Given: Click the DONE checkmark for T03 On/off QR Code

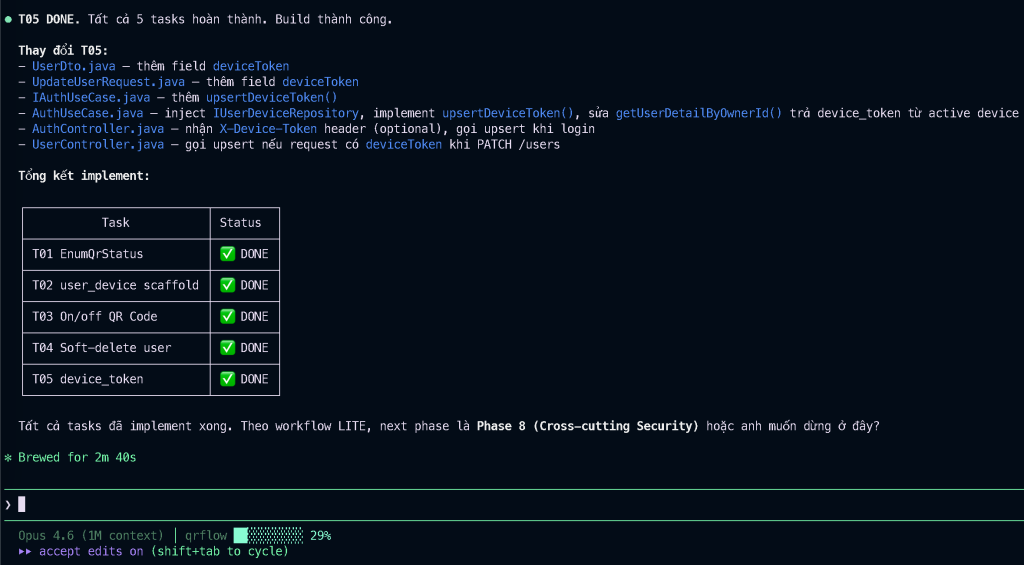Looking at the screenshot, I should [x=228, y=316].
